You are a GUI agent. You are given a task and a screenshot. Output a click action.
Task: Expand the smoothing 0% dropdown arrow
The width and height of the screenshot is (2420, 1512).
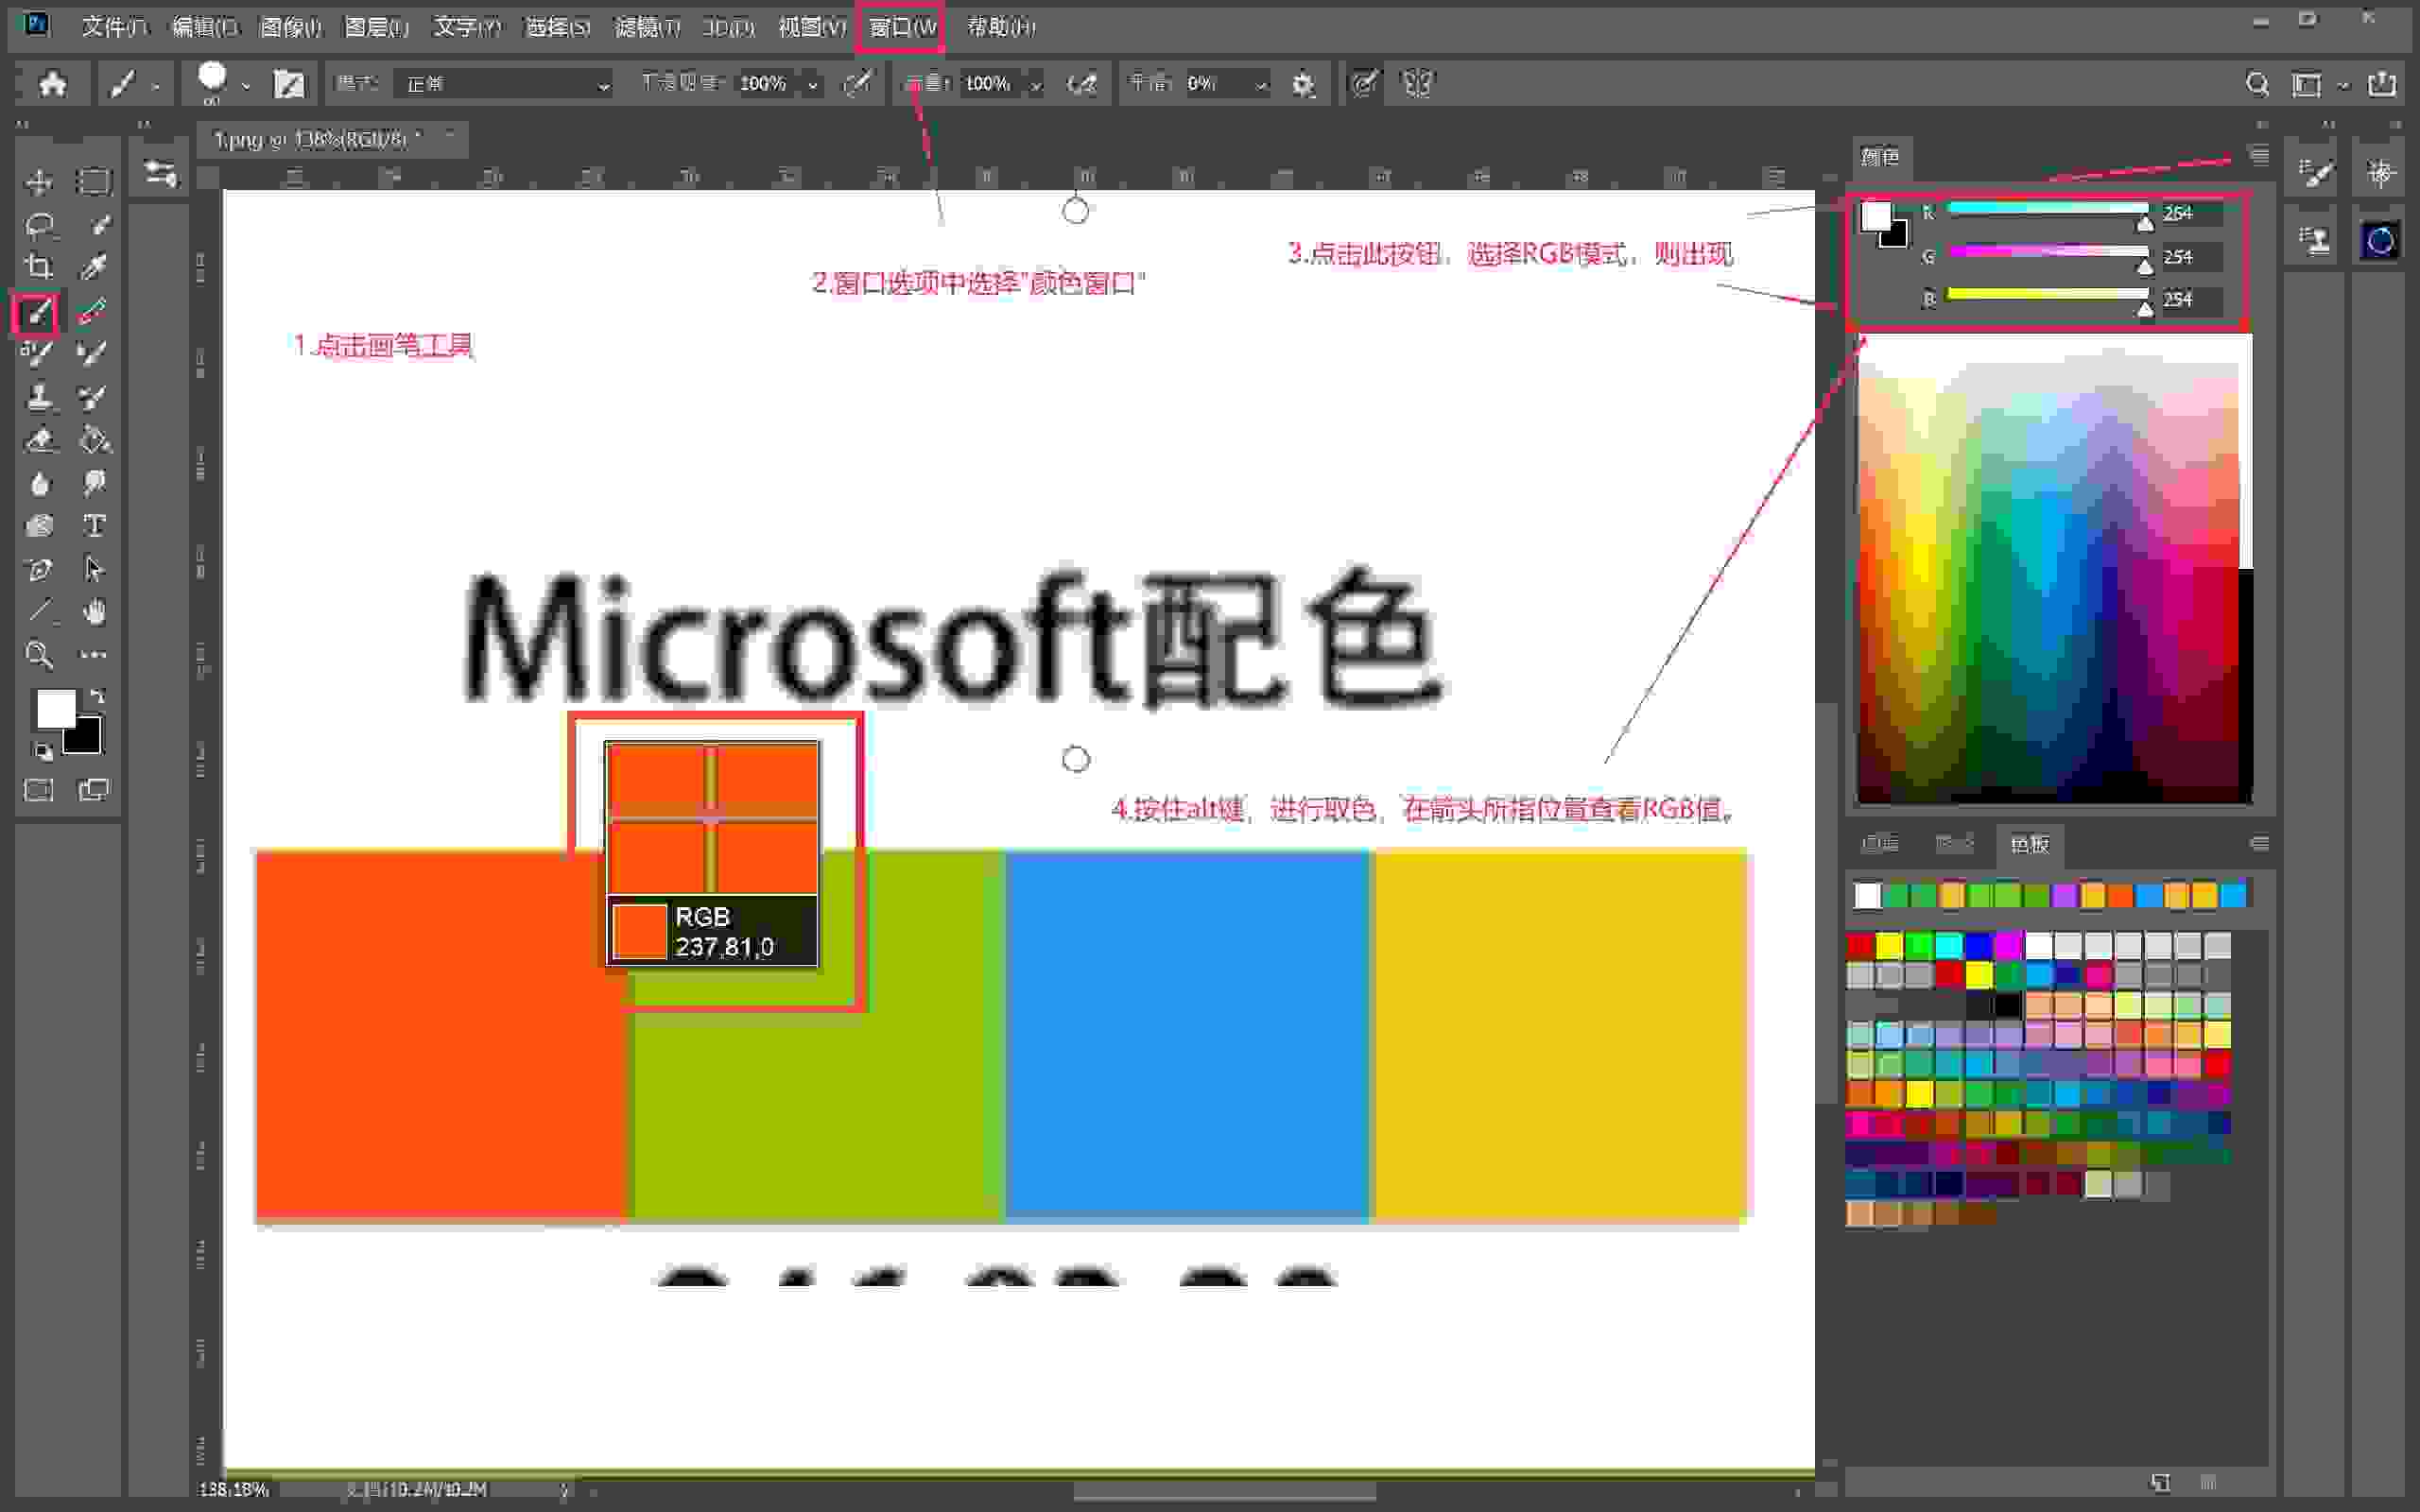pos(1261,85)
